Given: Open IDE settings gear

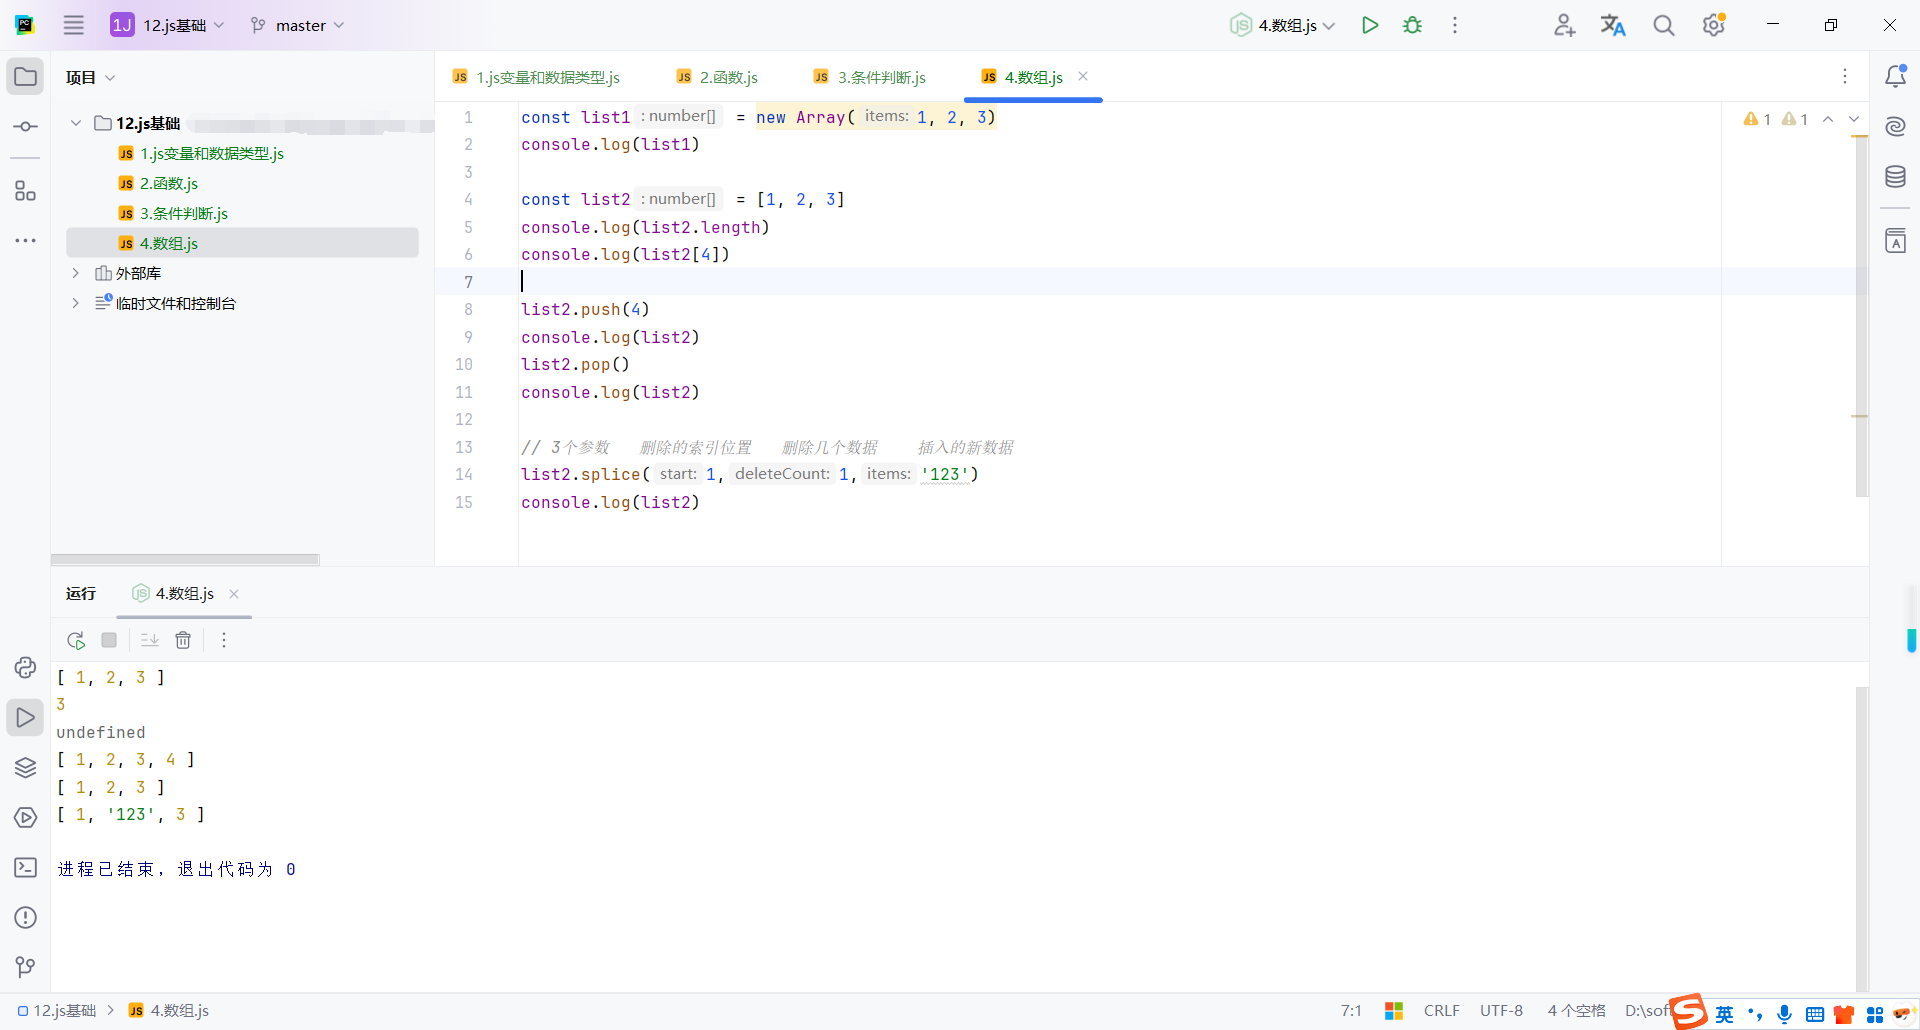Looking at the screenshot, I should pyautogui.click(x=1714, y=25).
